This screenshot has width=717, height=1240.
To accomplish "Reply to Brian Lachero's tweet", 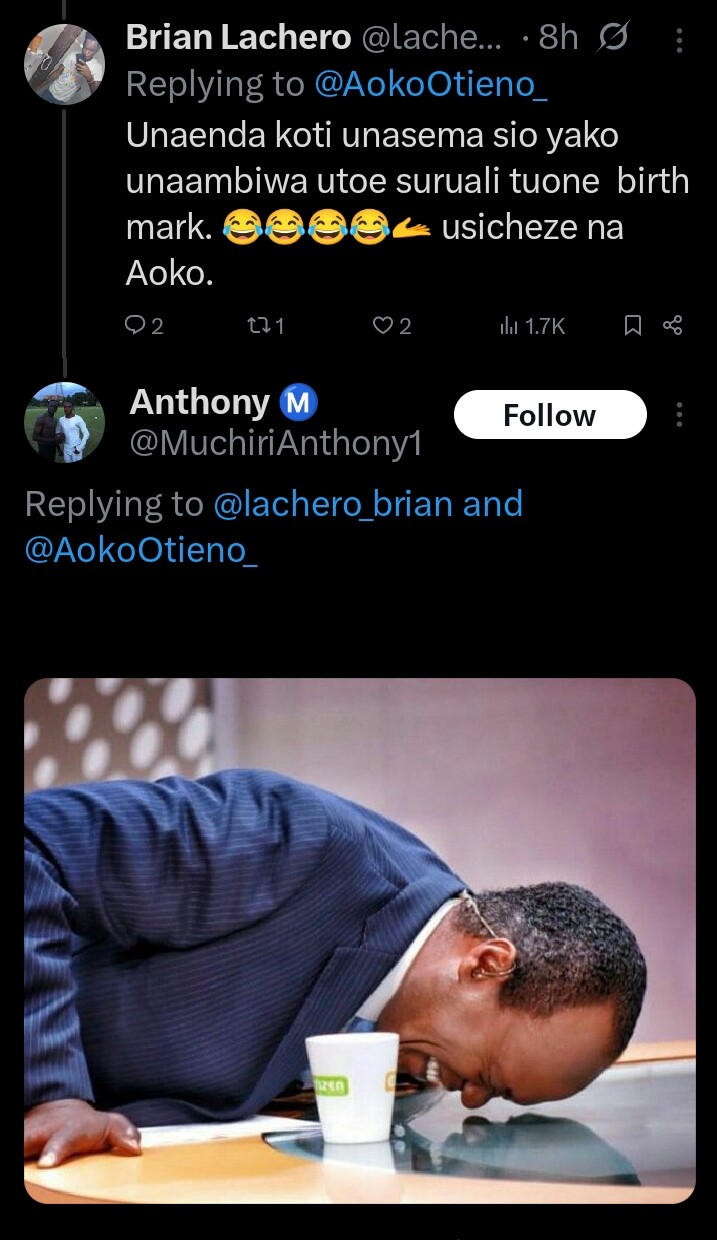I will [x=136, y=325].
